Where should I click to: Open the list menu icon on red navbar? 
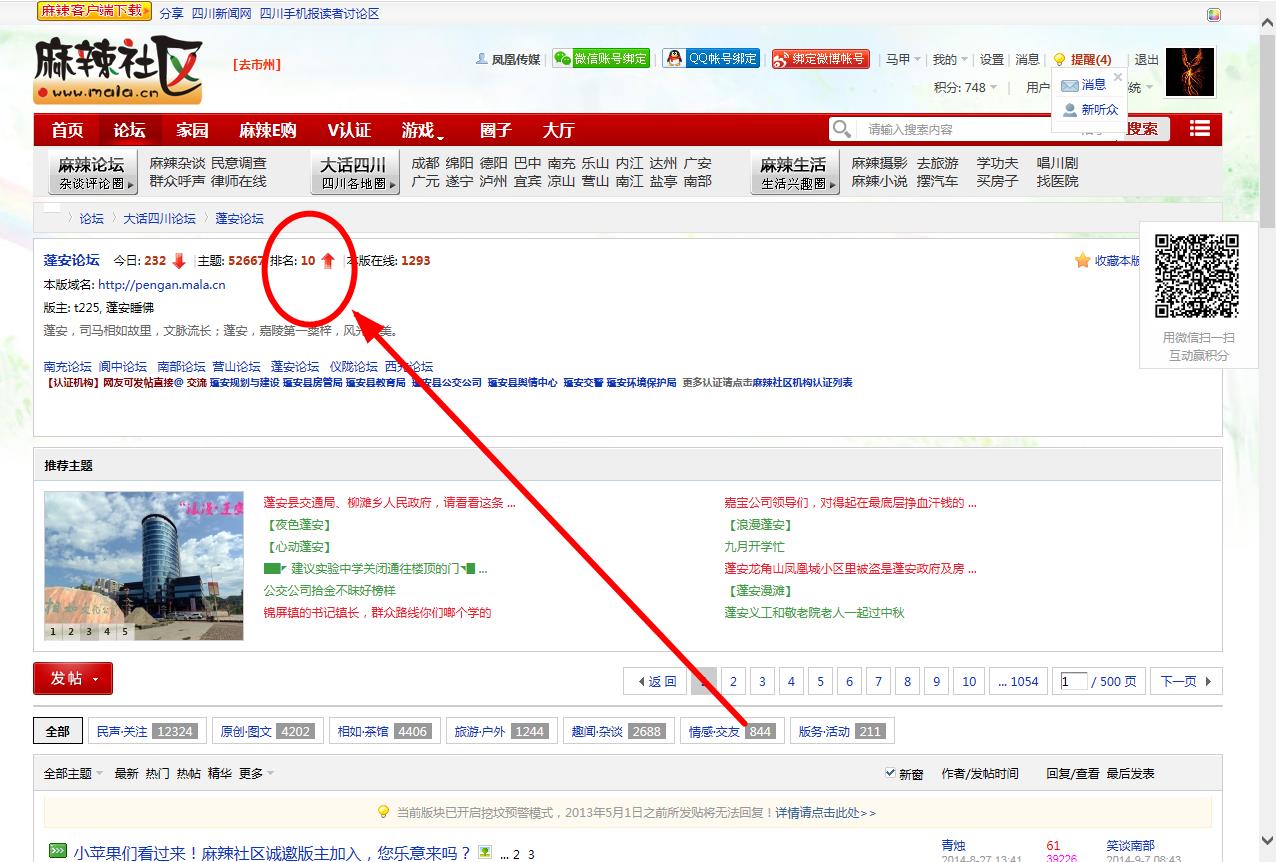1200,129
